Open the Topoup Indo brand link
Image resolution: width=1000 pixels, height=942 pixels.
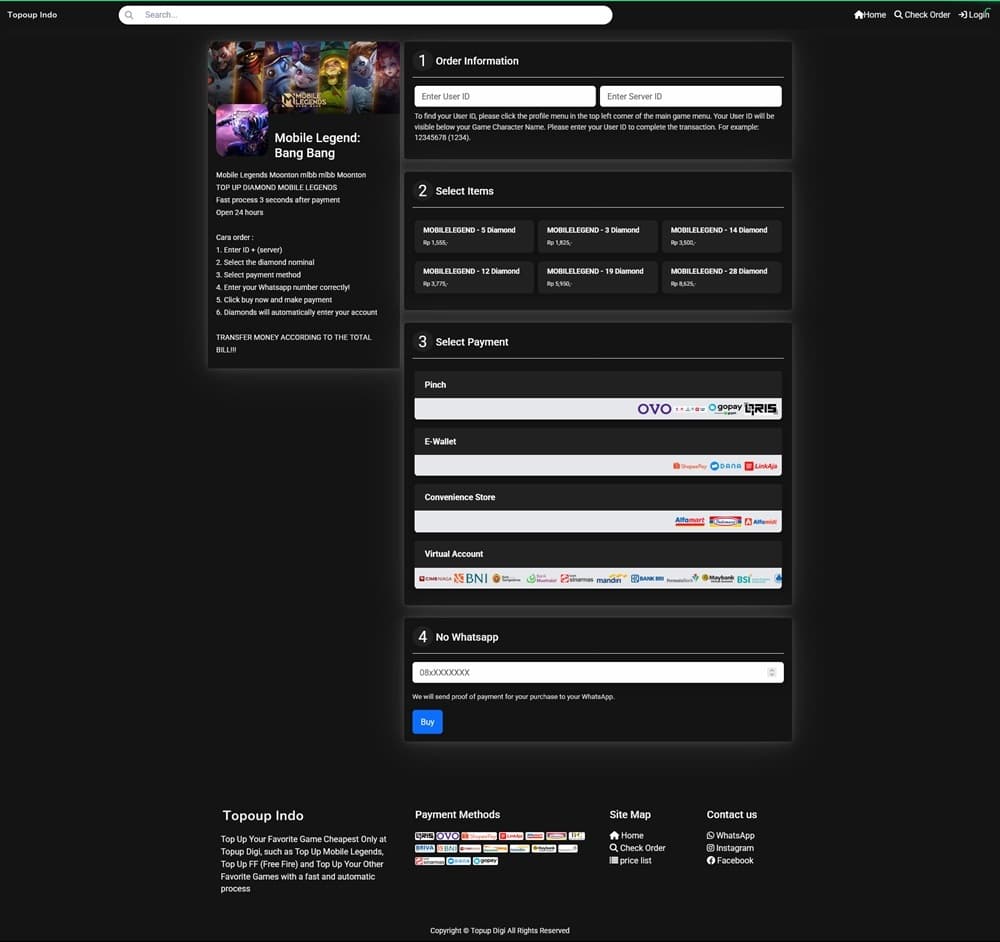(32, 15)
